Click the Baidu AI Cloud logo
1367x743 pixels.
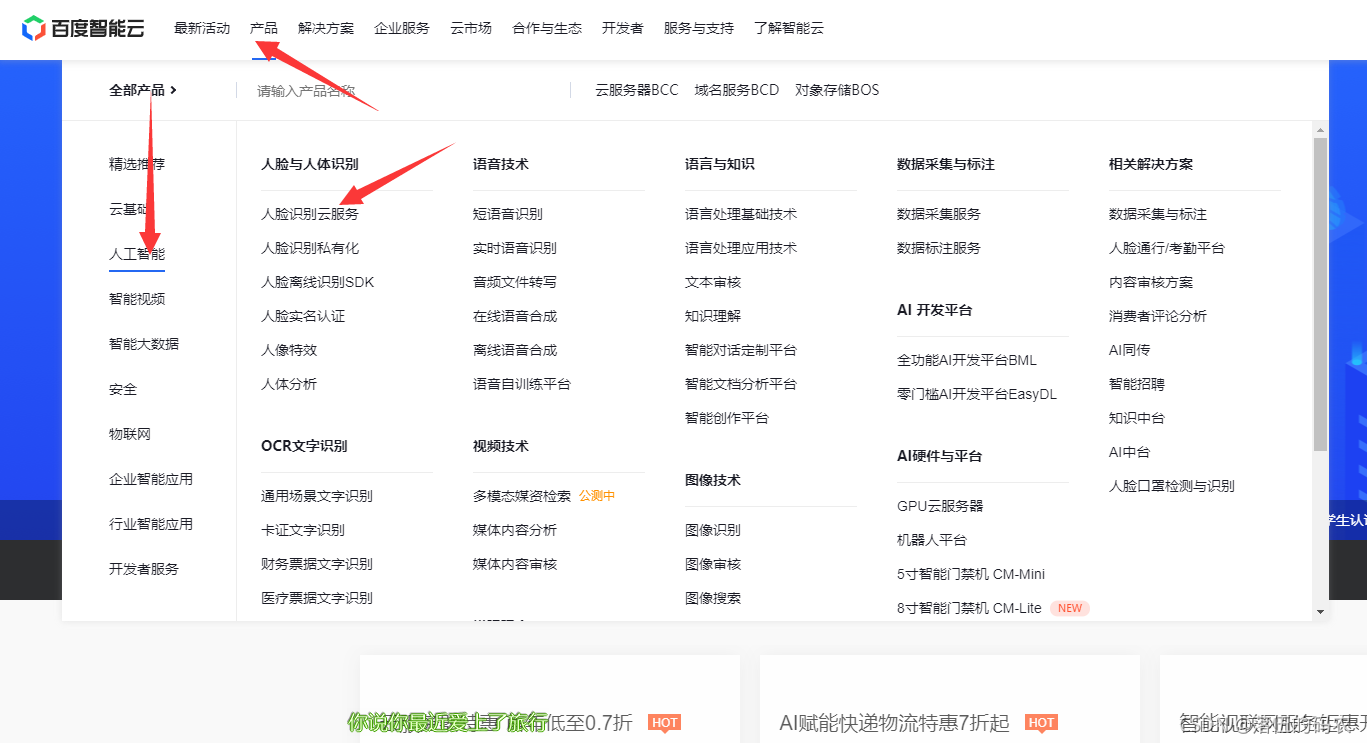coord(83,28)
